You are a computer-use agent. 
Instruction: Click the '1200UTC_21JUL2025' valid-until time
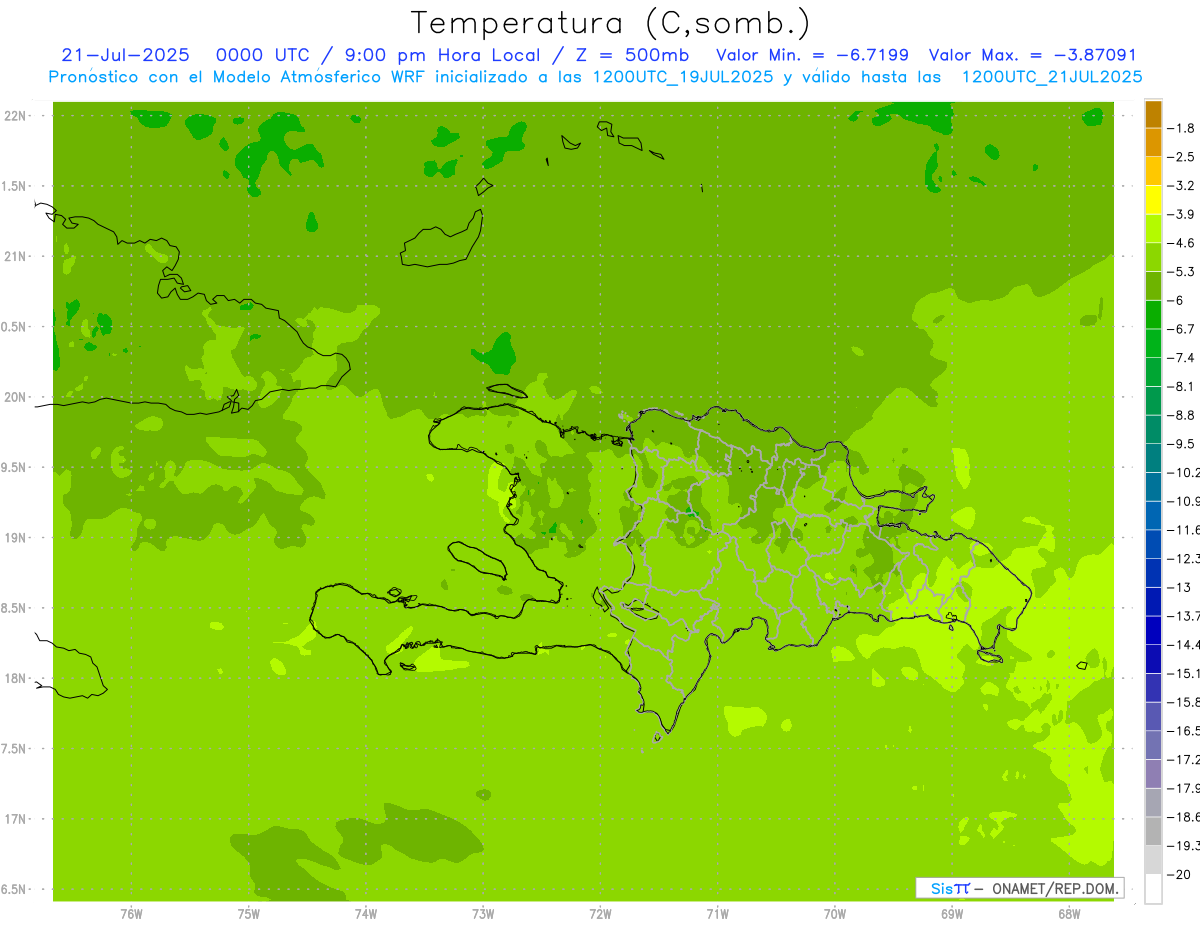click(1051, 77)
